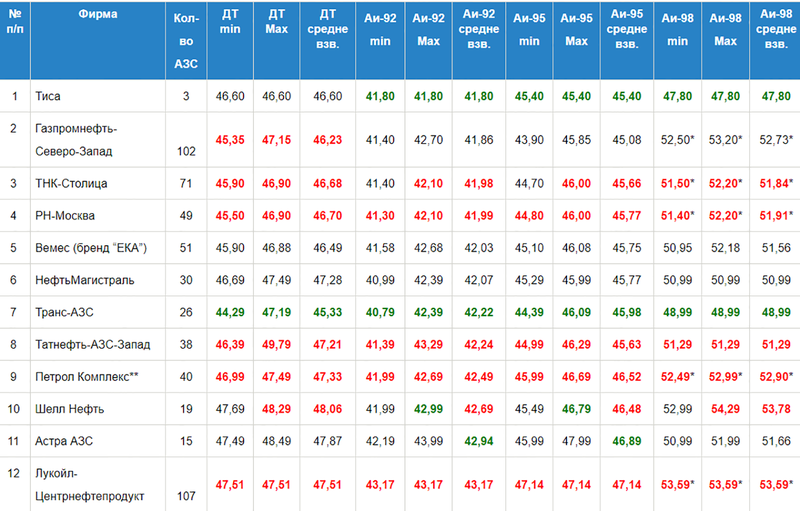Select firm name 'ТНК-Столица'

tap(71, 184)
